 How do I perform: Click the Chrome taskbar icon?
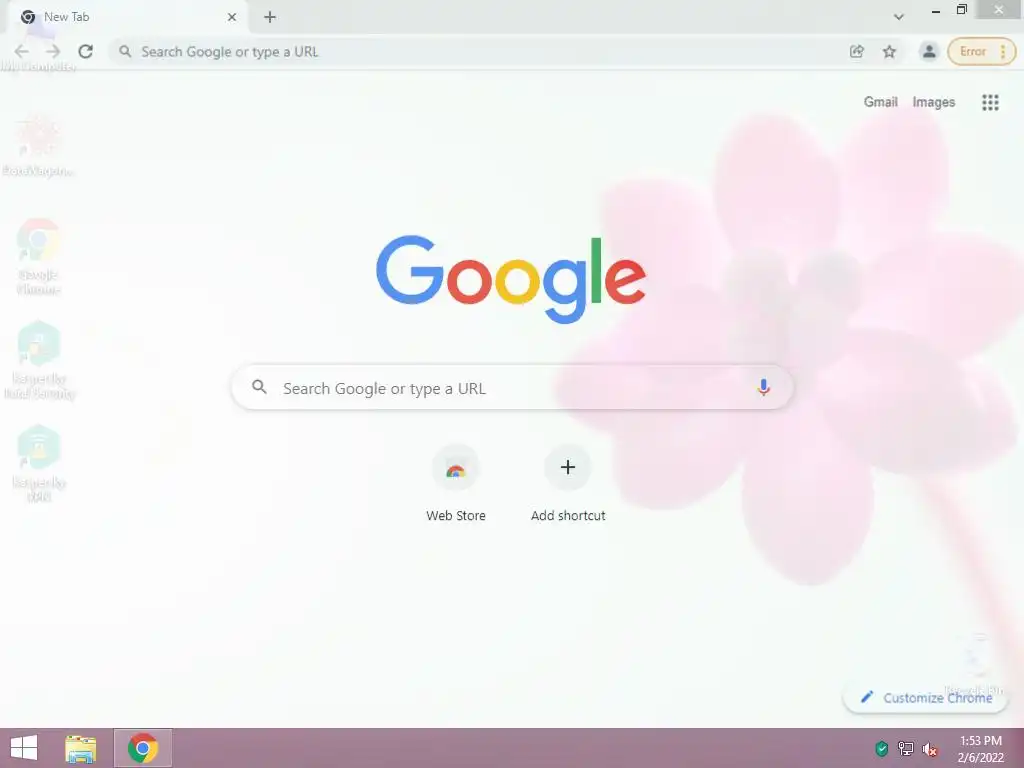pos(142,748)
